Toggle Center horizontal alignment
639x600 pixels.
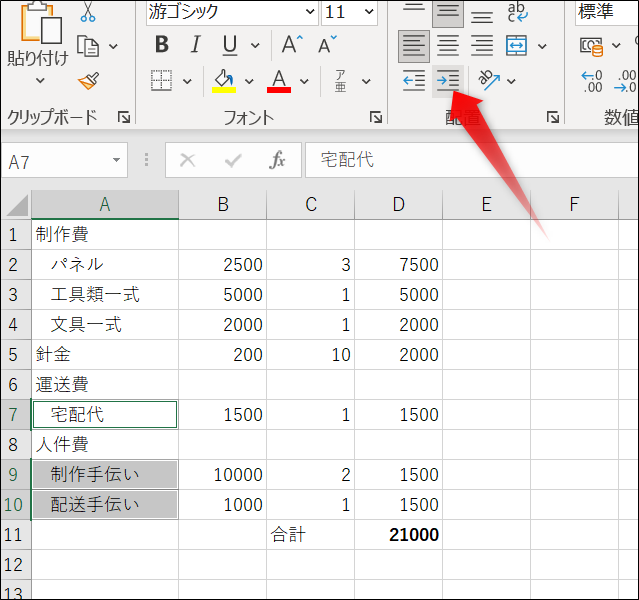click(448, 46)
